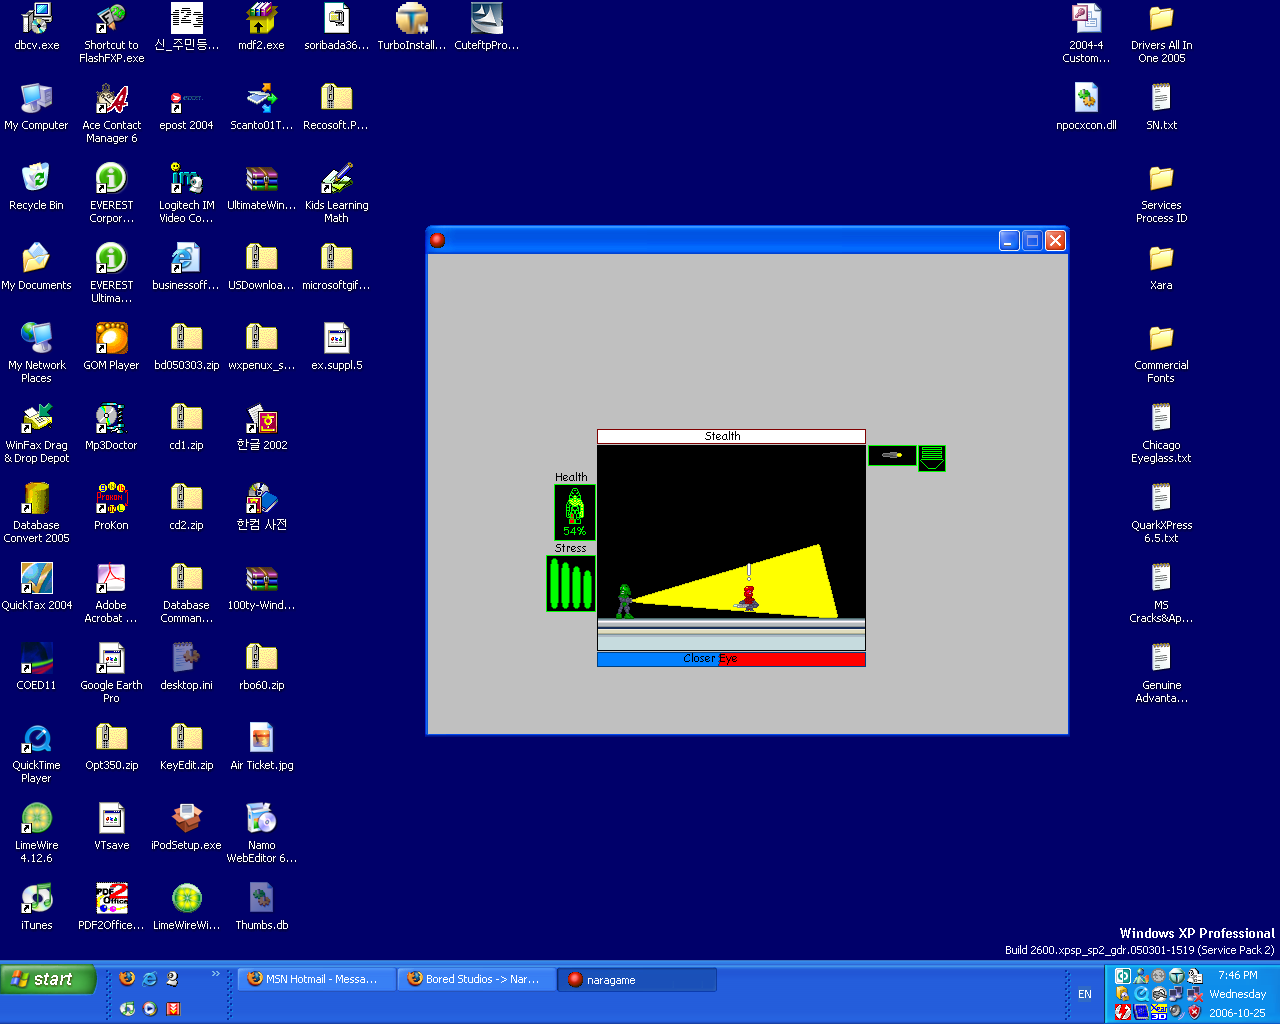
Task: Select the My Network Places icon
Action: coord(37,352)
